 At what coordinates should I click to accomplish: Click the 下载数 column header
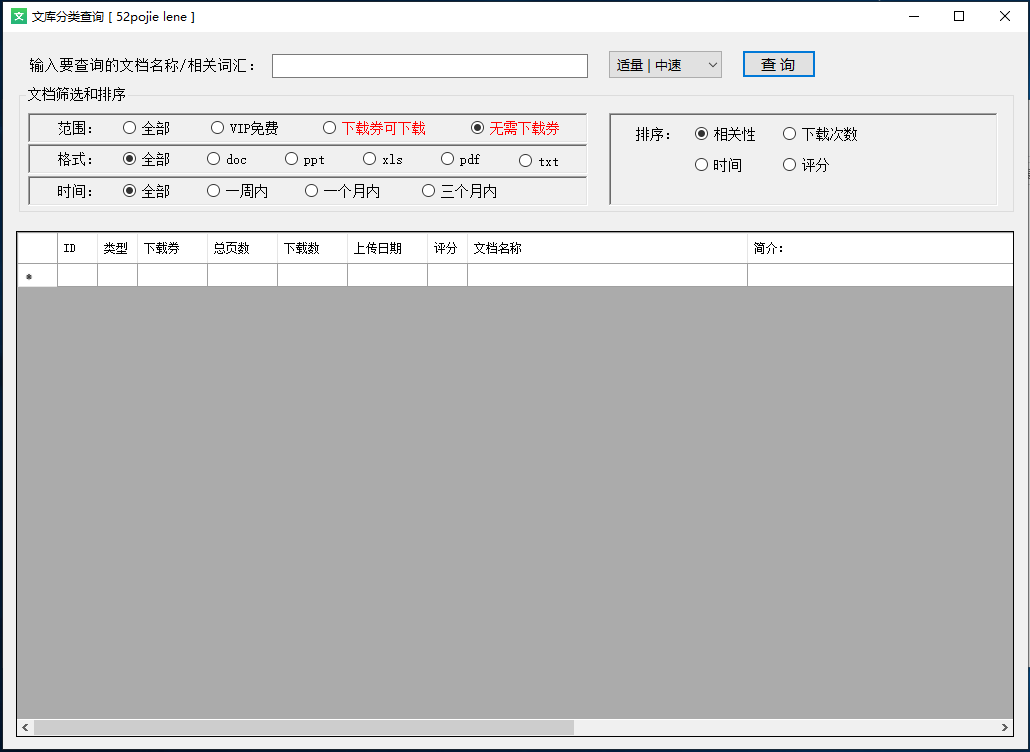313,248
